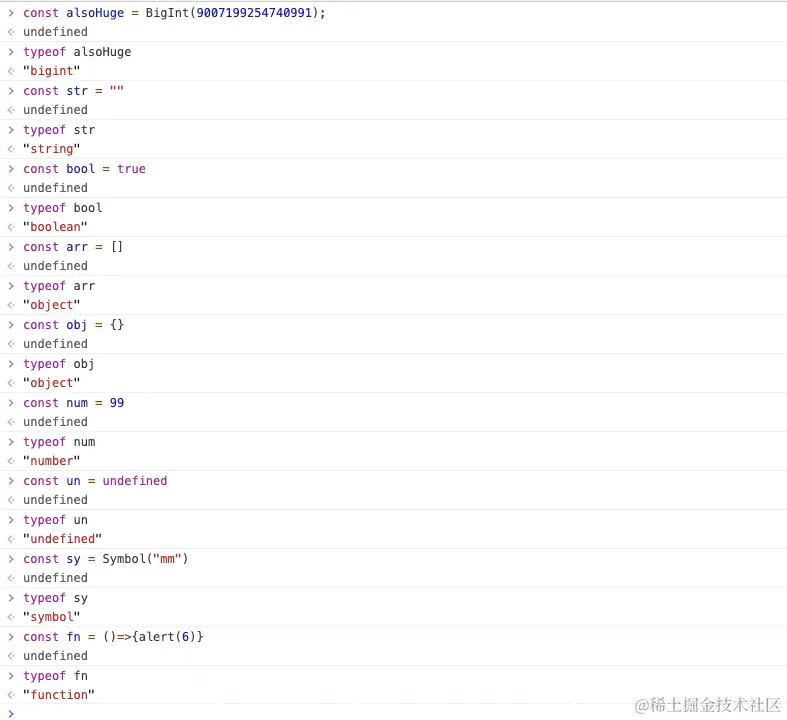The image size is (787, 720).
Task: Click the "bigint" output result
Action: click(51, 71)
